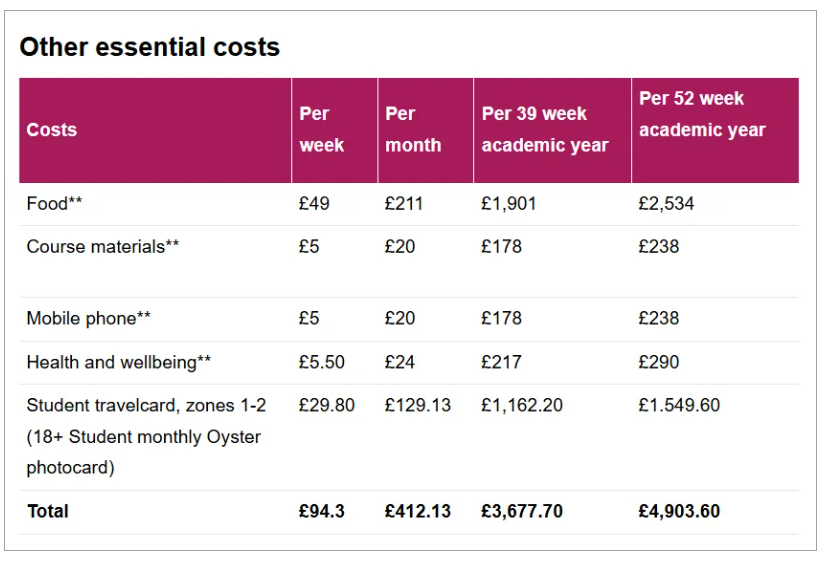Click the £211 food per month cell
The height and width of the screenshot is (562, 829).
point(404,204)
